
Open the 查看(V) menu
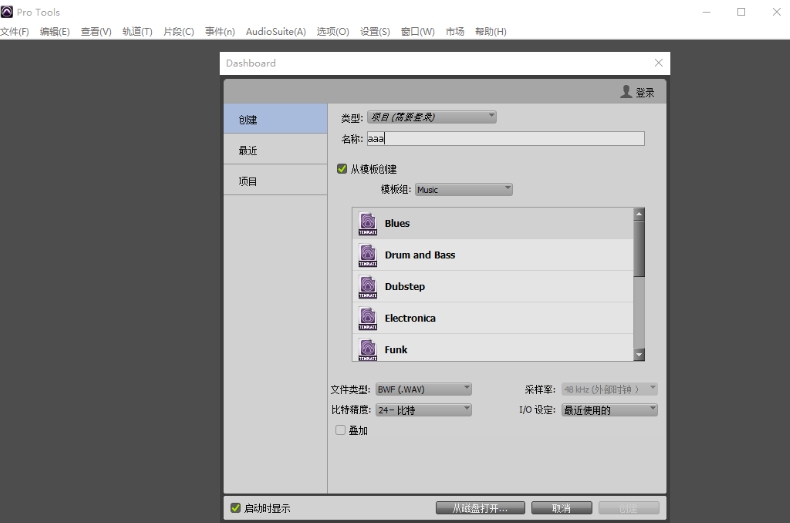tap(96, 32)
